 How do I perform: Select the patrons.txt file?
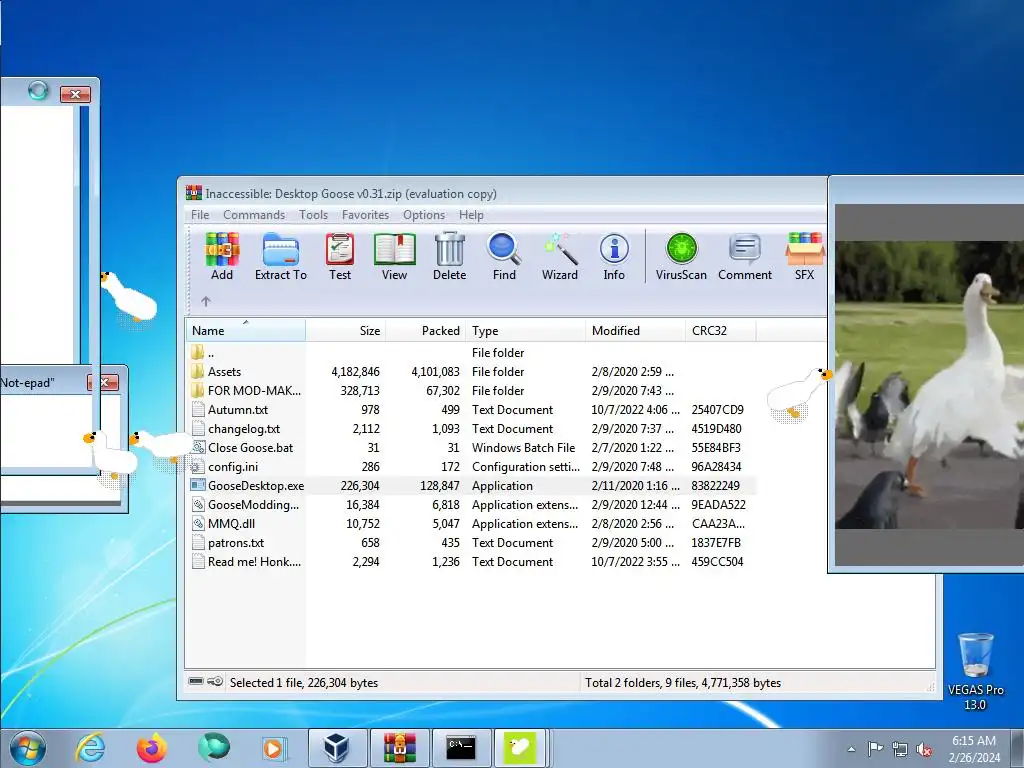[472, 542]
